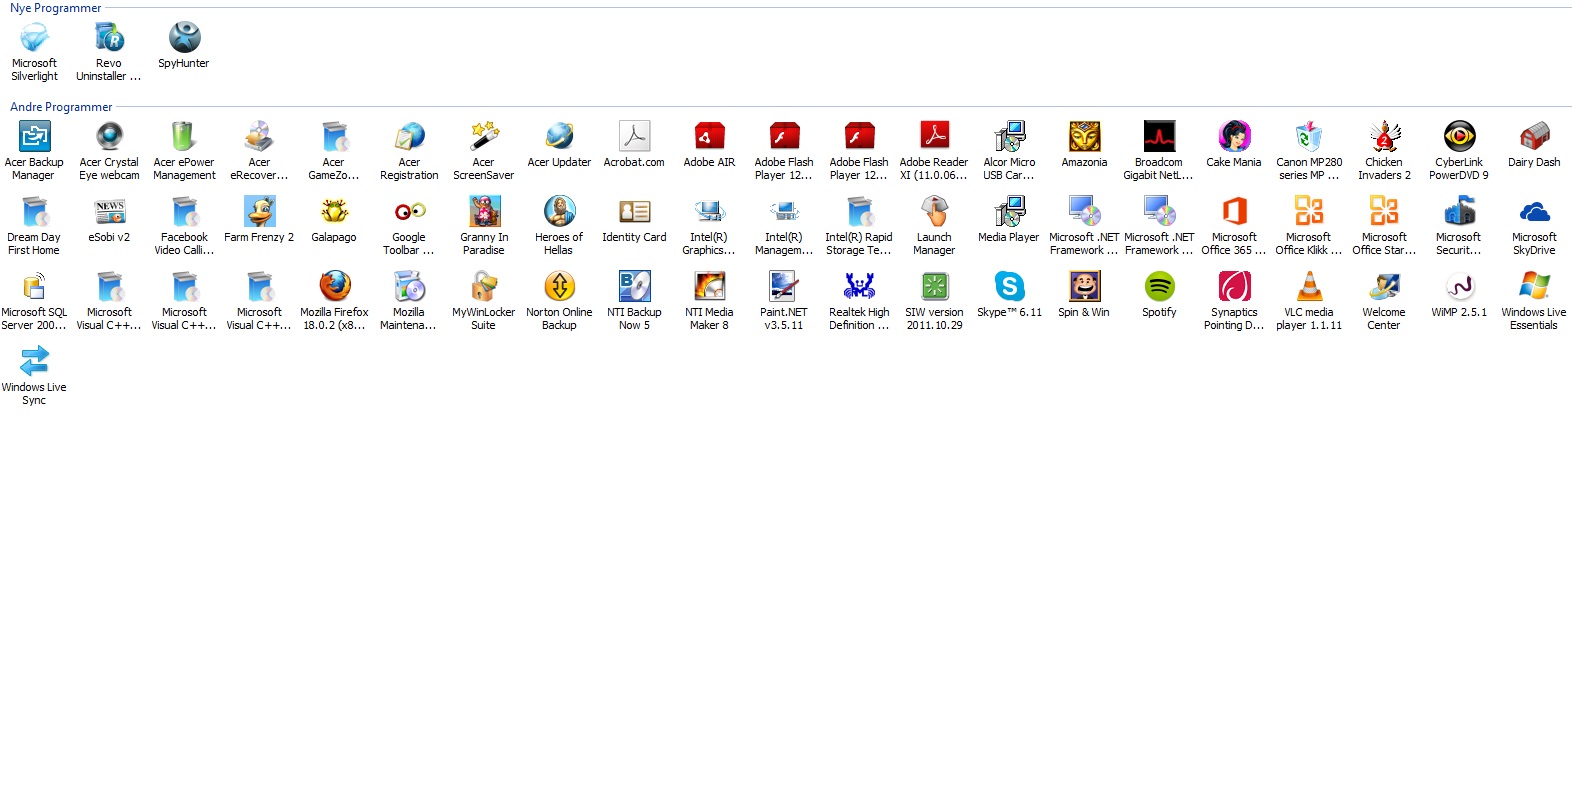Image resolution: width=1572 pixels, height=797 pixels.
Task: Open Realtek High Definition icon
Action: click(859, 286)
